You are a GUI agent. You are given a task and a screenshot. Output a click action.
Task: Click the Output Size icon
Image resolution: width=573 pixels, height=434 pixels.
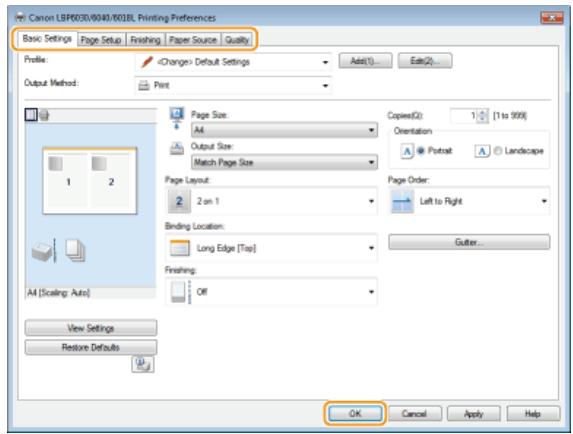pos(177,149)
